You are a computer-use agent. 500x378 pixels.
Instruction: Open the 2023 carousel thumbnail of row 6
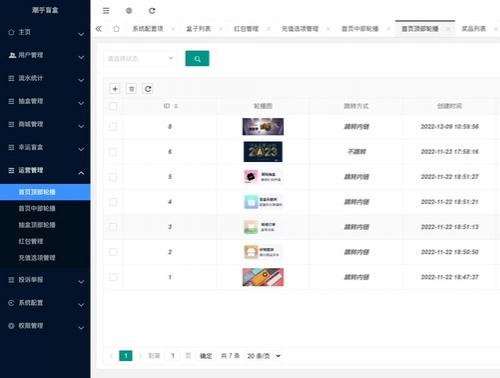(263, 152)
